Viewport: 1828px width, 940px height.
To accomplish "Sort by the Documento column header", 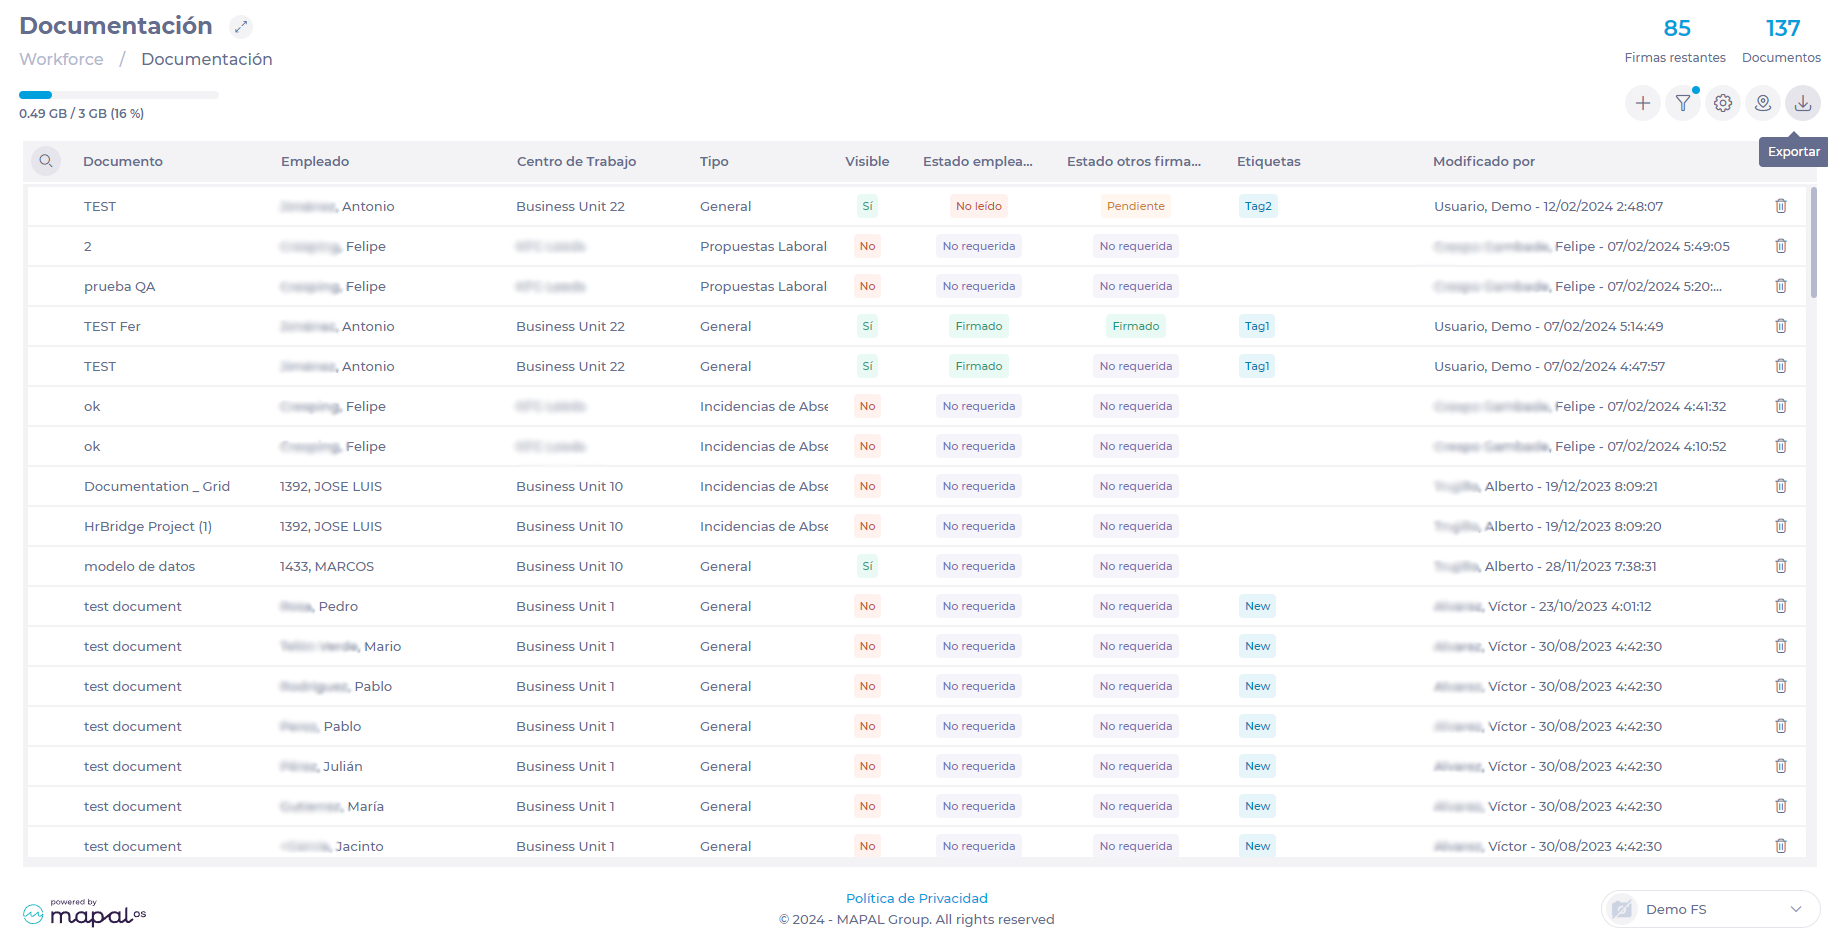I will click(123, 161).
